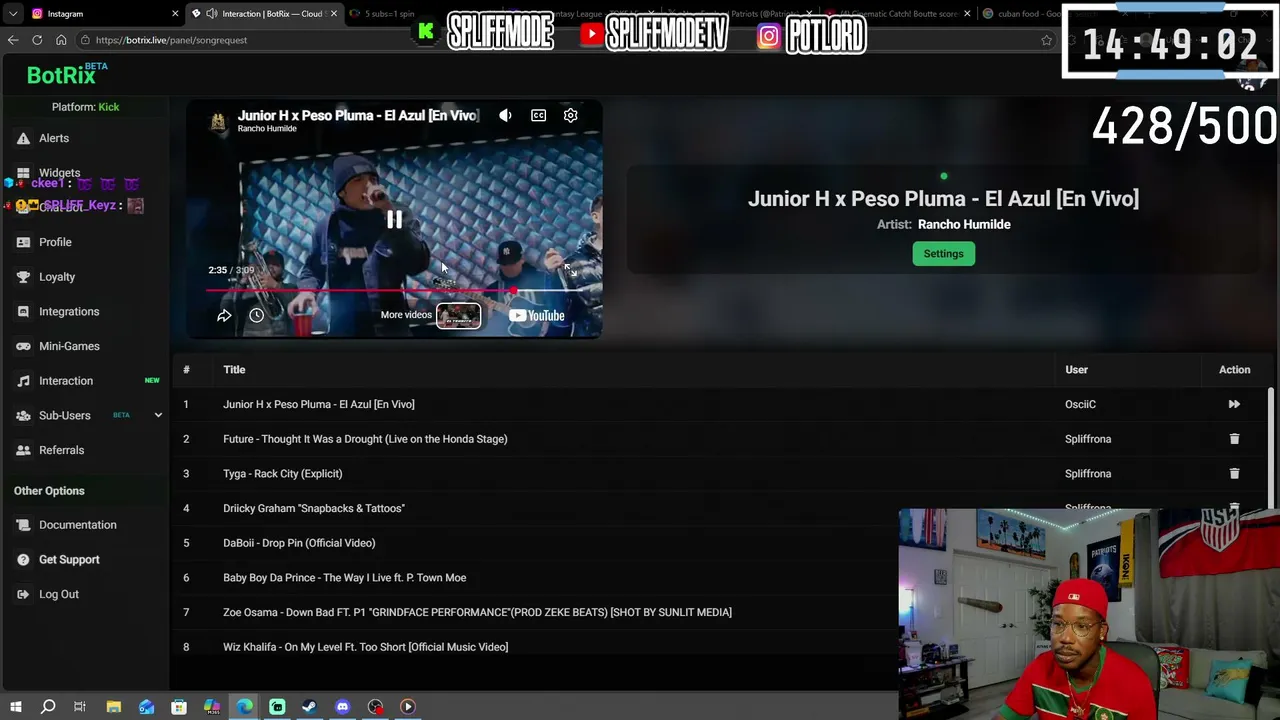
Task: Click the Referrals people icon
Action: point(23,450)
